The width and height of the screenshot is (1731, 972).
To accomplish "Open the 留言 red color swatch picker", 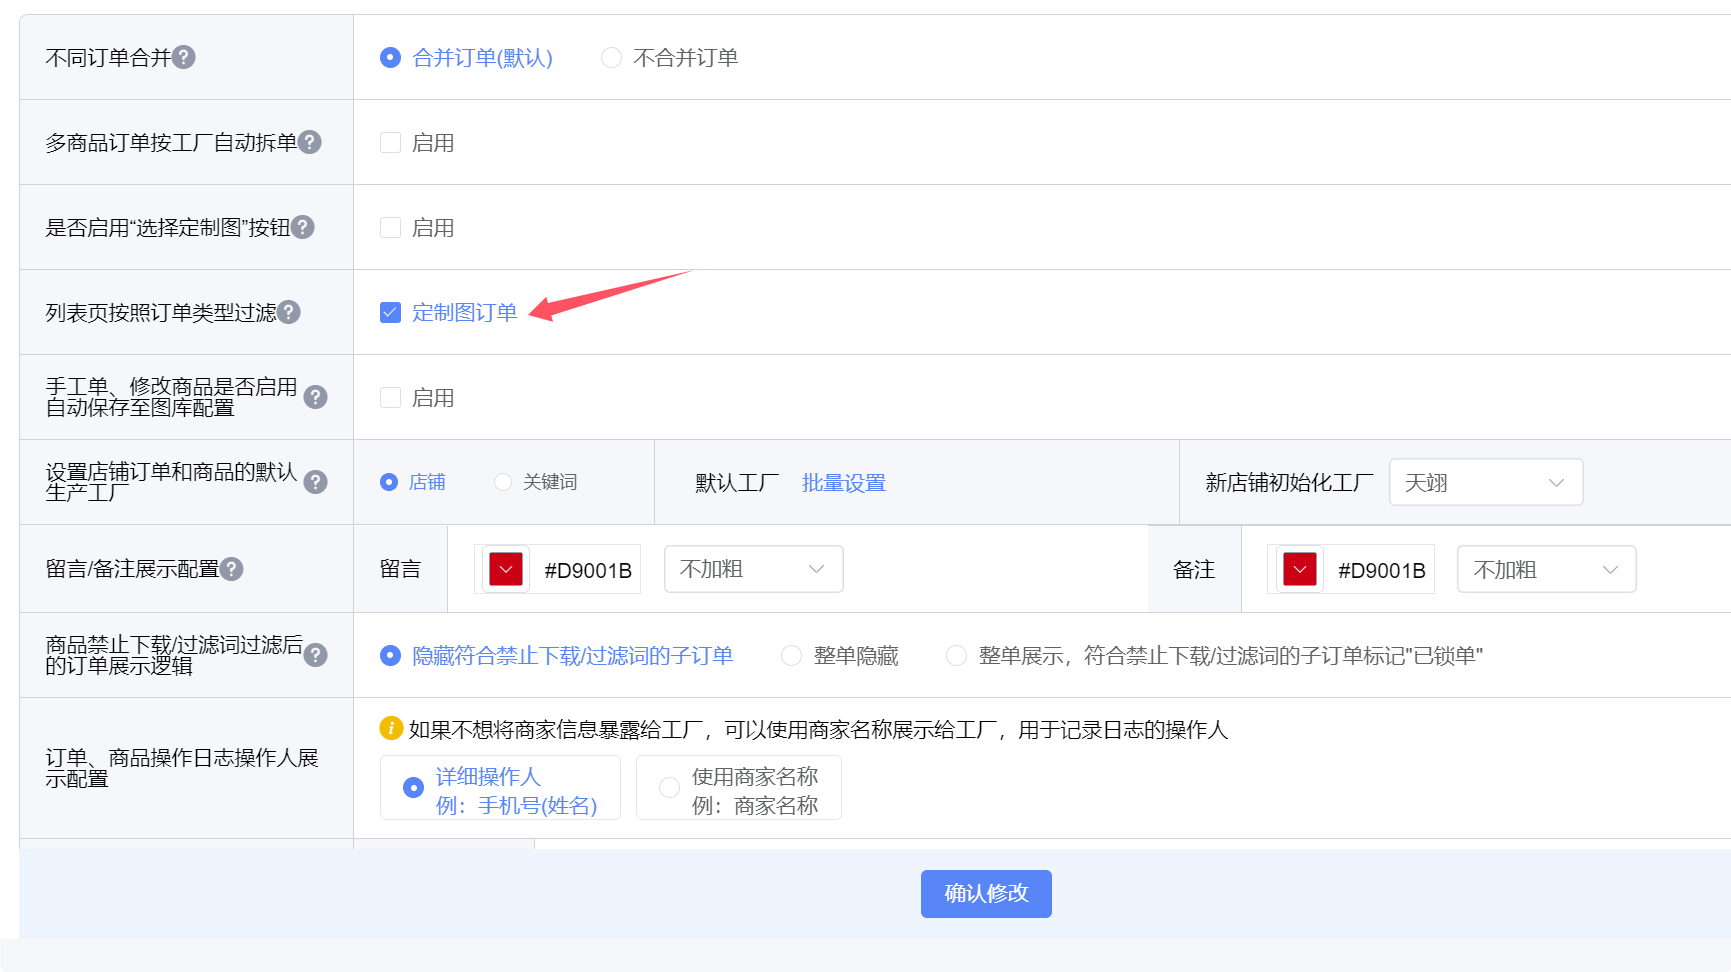I will click(x=506, y=570).
